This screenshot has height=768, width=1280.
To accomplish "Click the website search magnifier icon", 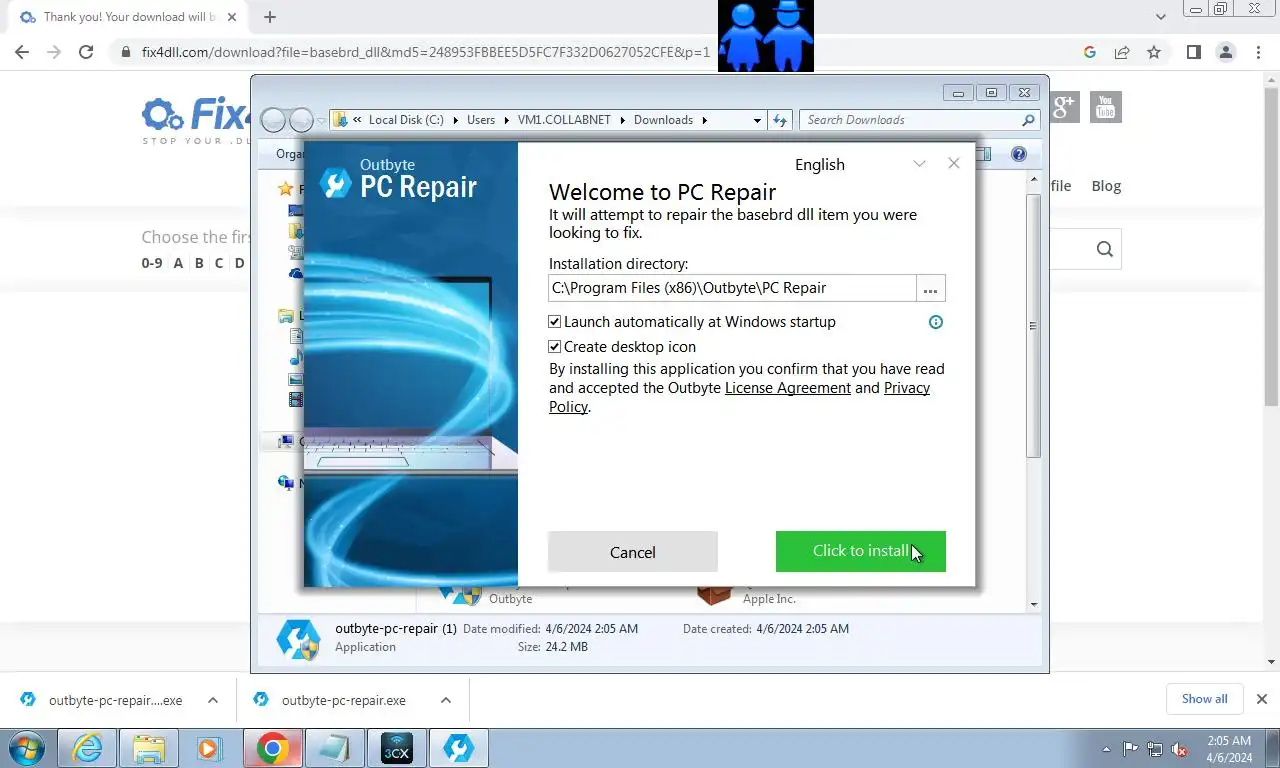I will click(x=1104, y=249).
